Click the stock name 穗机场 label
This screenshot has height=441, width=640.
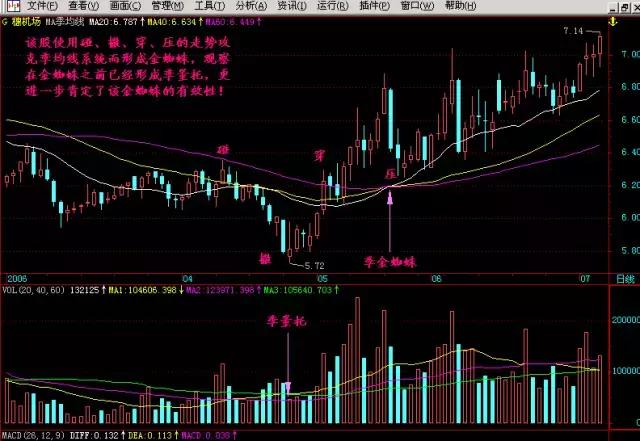click(x=26, y=22)
